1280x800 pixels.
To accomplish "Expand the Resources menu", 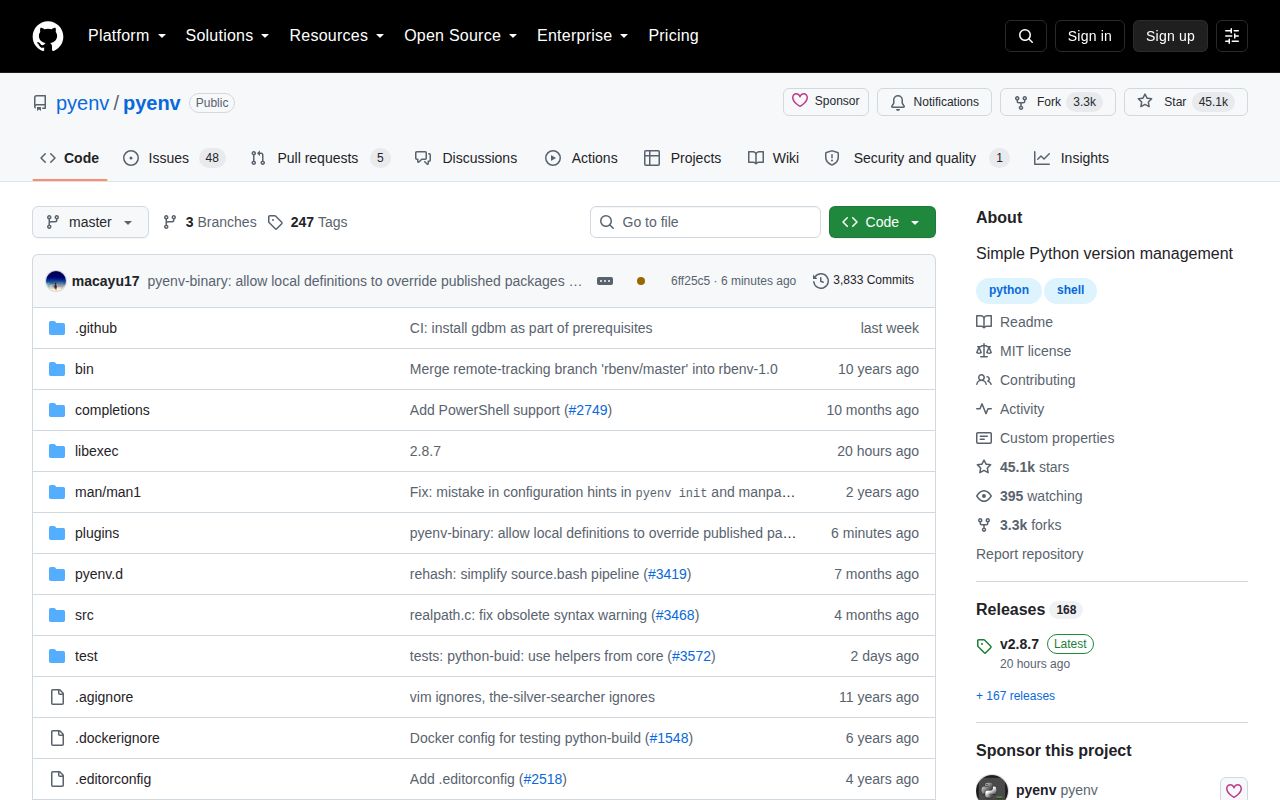I will 337,35.
